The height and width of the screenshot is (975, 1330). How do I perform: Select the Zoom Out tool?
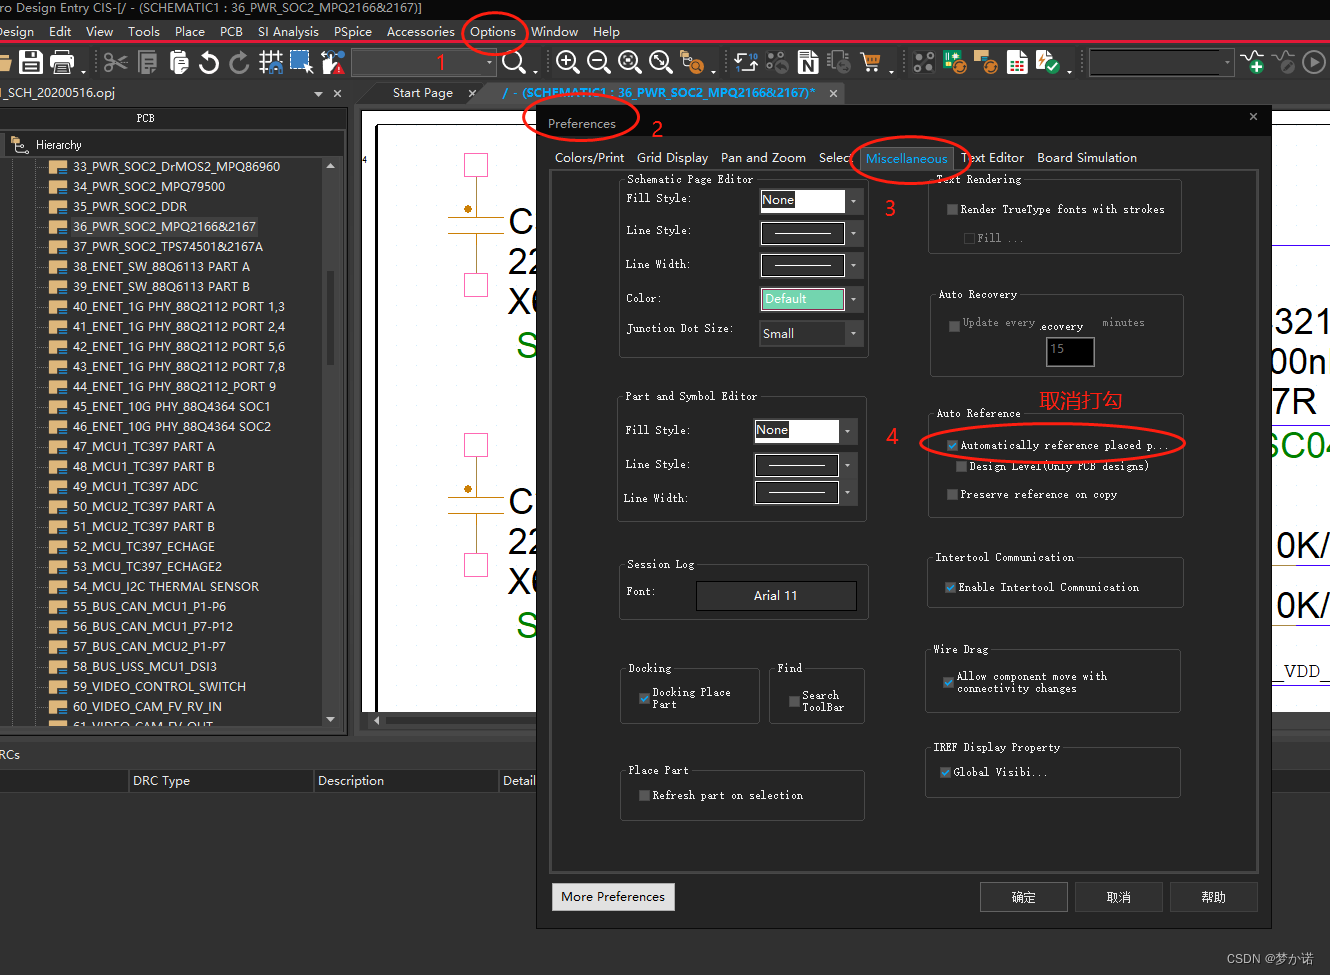(598, 61)
